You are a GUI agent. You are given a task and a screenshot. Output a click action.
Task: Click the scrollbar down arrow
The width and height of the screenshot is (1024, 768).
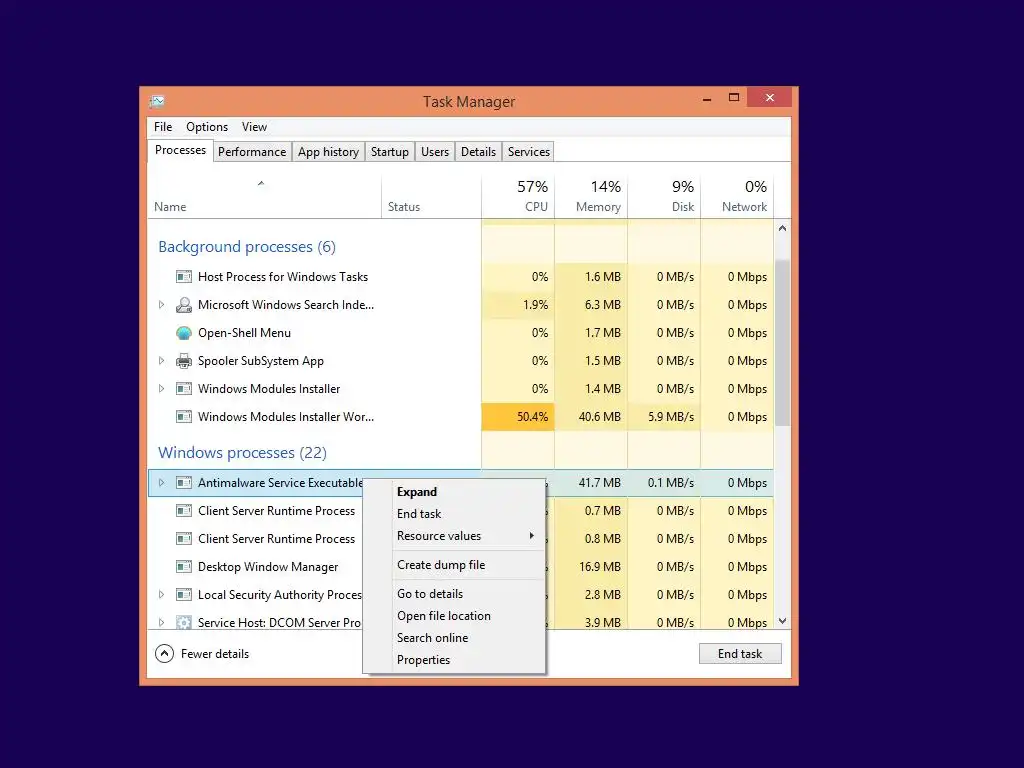click(782, 621)
